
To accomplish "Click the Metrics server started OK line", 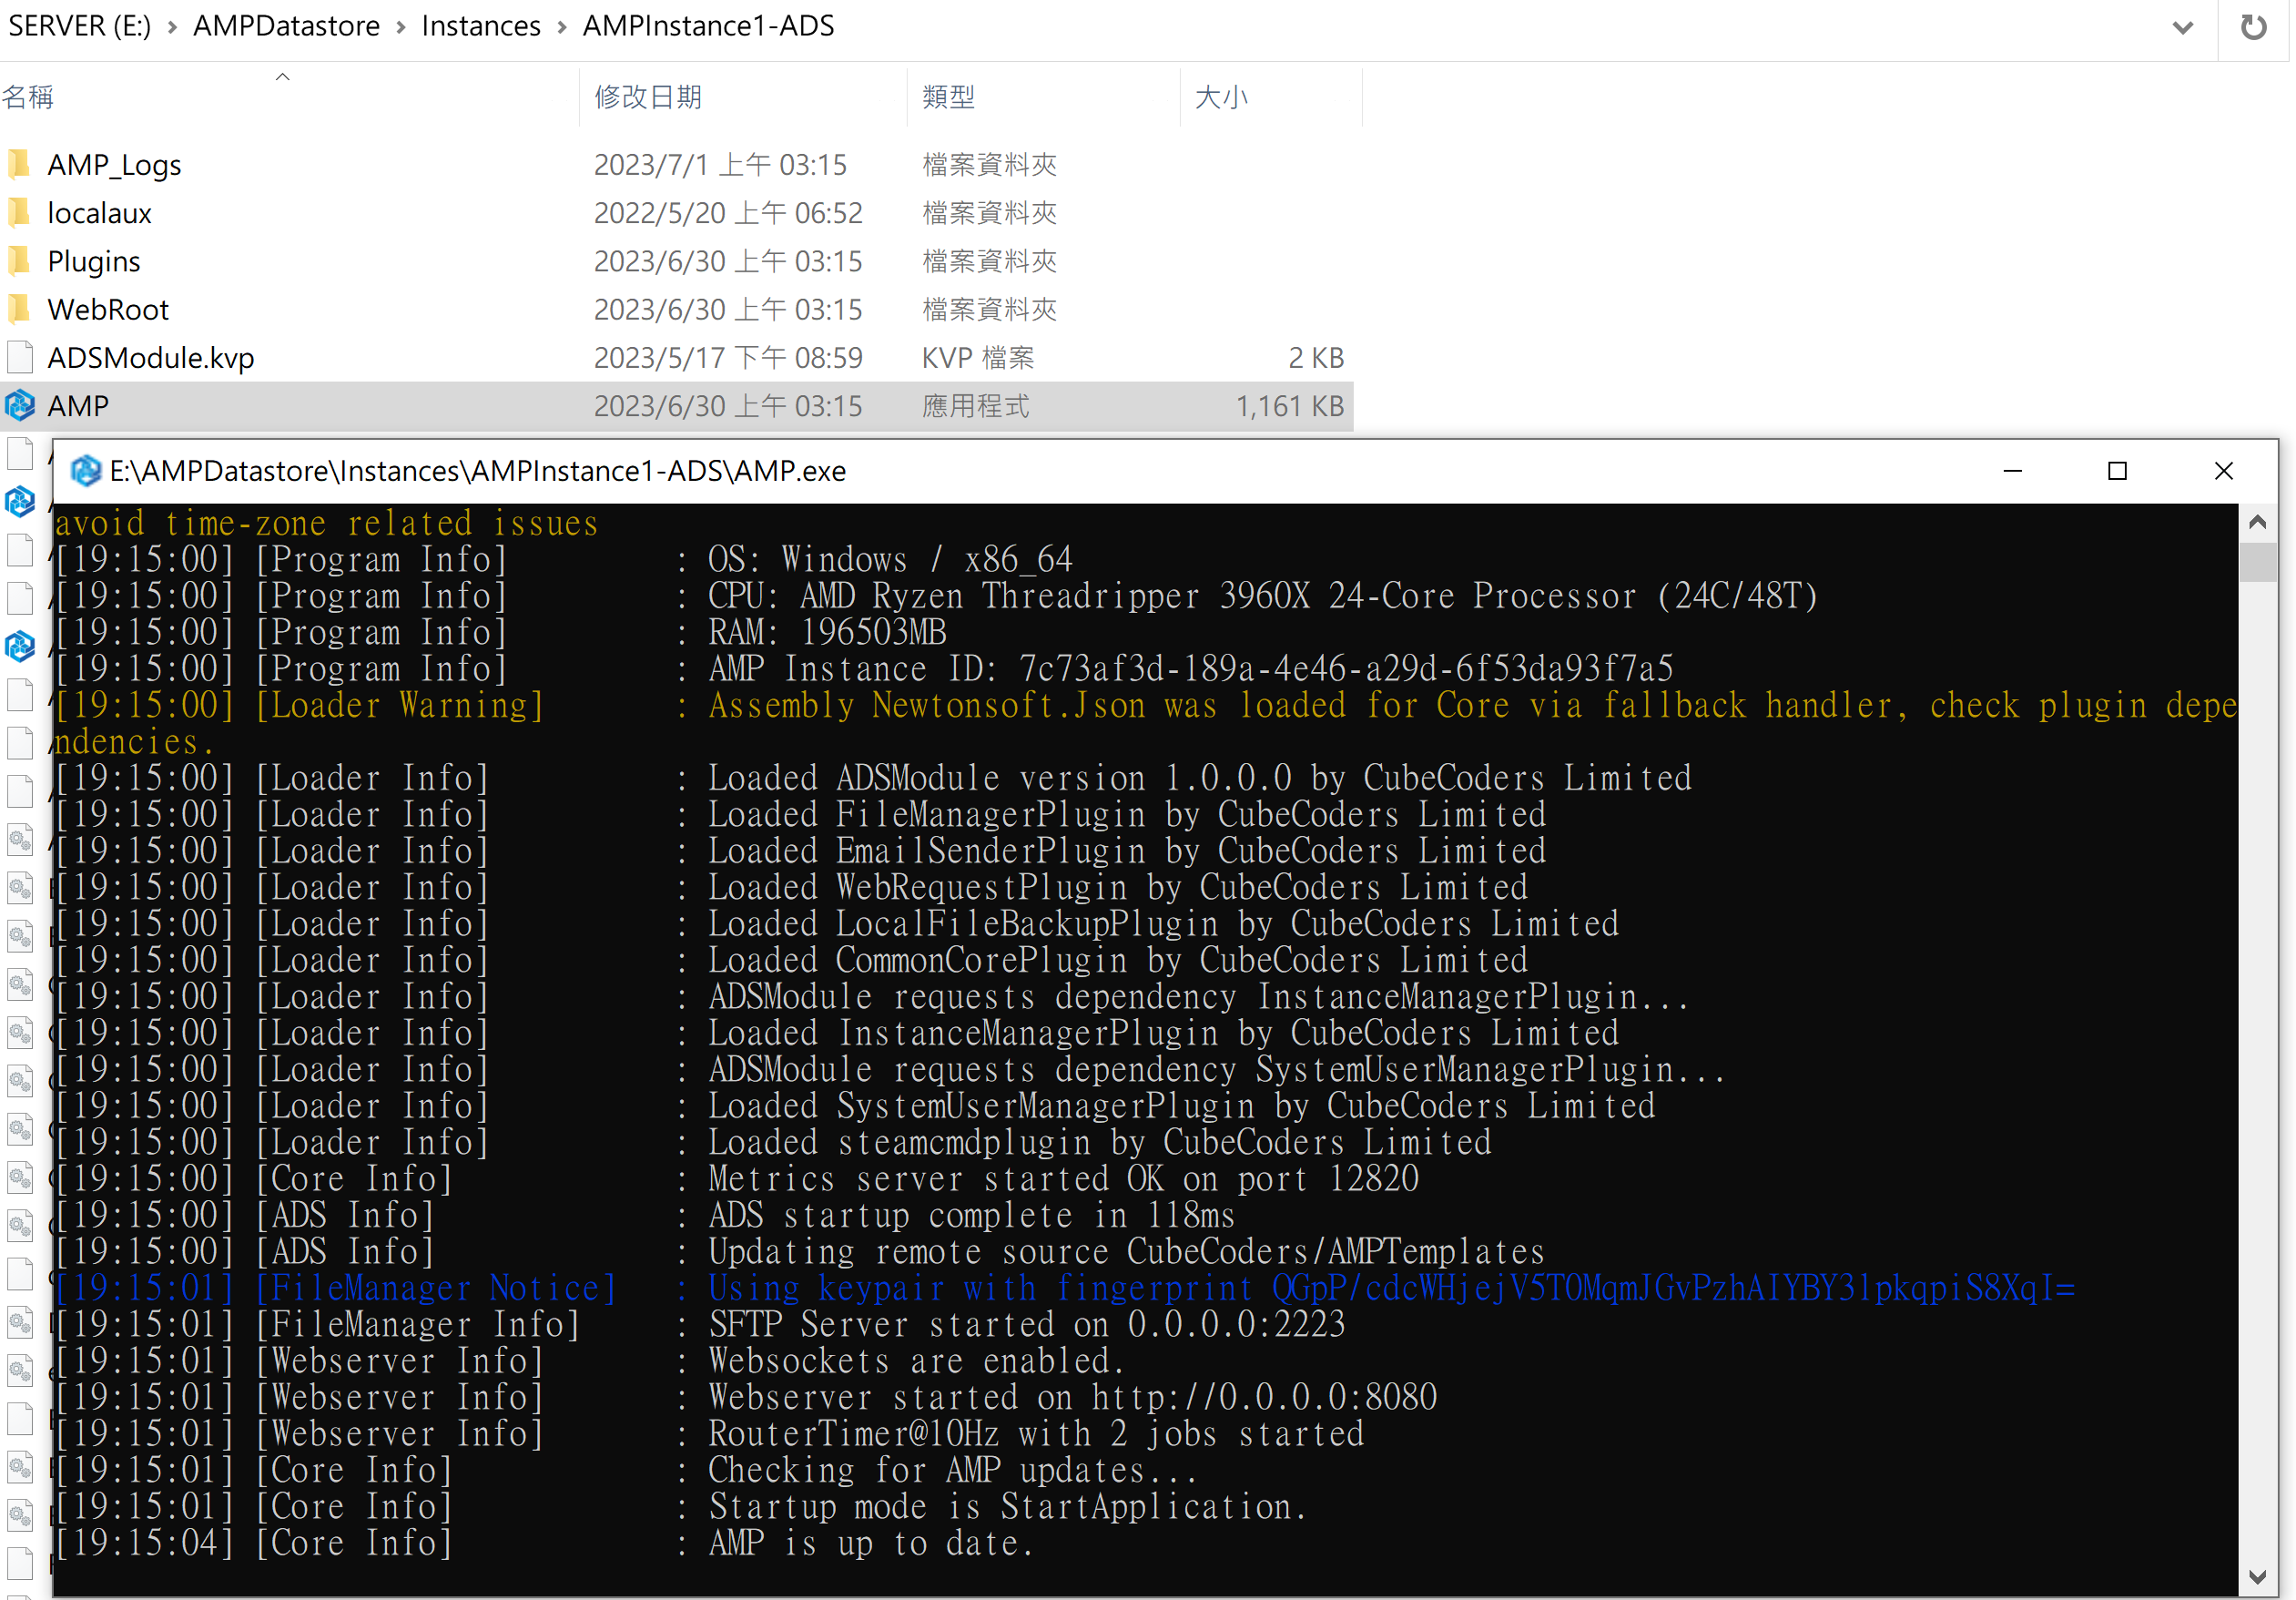I will (x=737, y=1178).
